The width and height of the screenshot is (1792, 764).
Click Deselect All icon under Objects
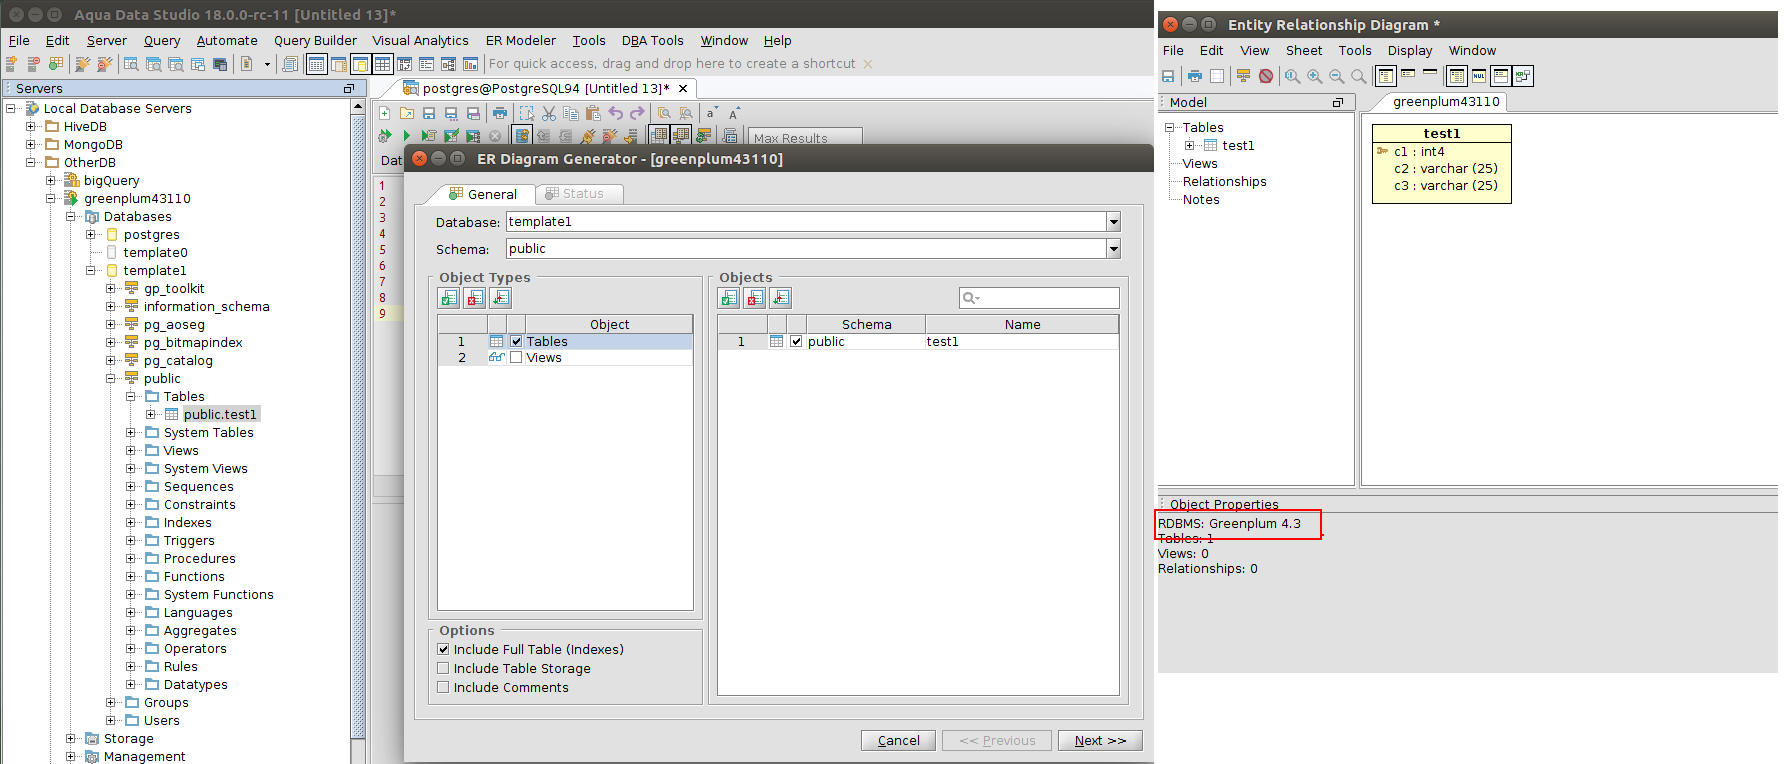click(x=755, y=298)
